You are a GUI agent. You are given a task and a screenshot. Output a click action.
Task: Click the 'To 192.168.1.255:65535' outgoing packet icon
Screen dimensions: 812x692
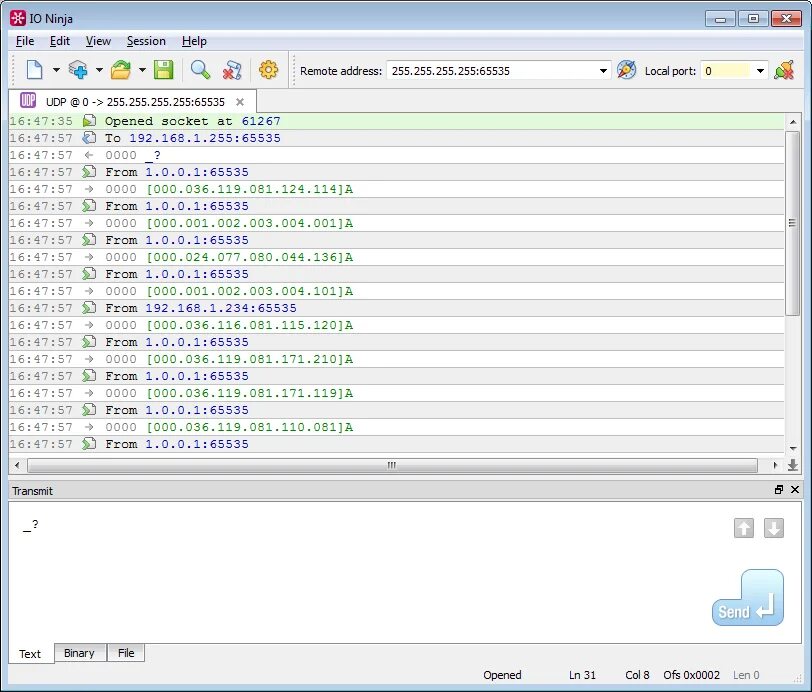tap(89, 138)
